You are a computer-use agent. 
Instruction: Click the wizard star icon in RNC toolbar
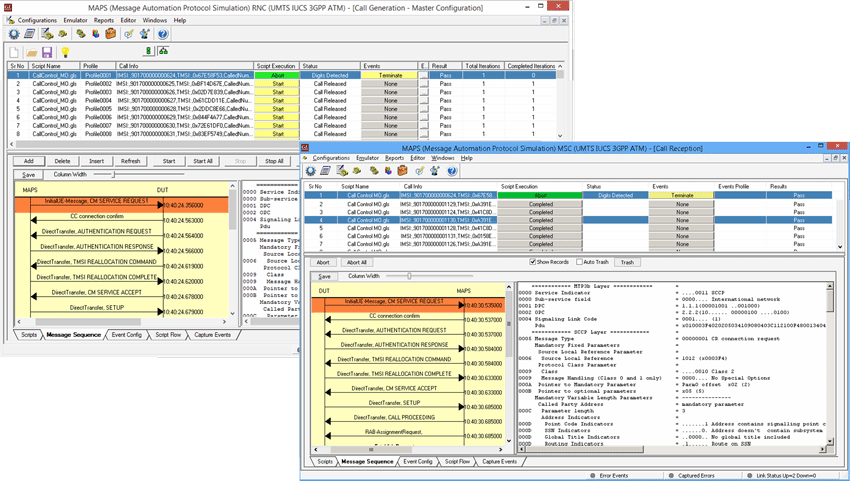point(145,34)
